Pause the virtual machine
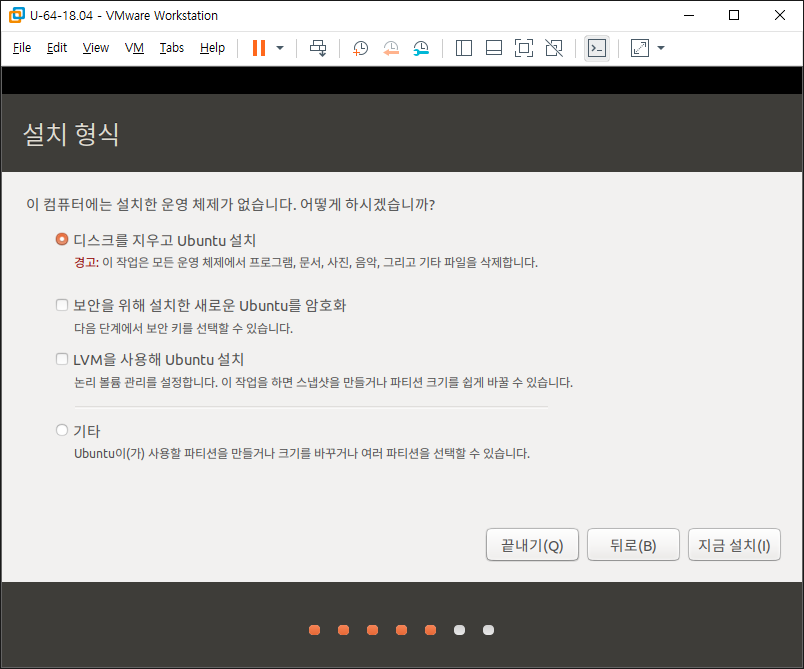Screen dimensions: 804x669 click(259, 48)
